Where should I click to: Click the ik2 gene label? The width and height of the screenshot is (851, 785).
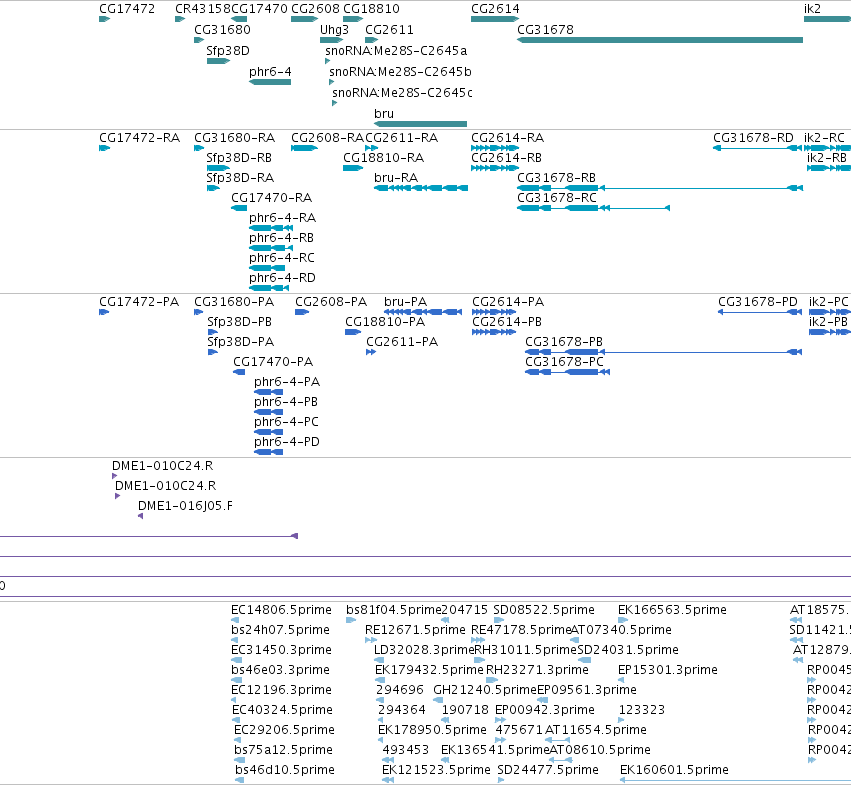[x=812, y=9]
